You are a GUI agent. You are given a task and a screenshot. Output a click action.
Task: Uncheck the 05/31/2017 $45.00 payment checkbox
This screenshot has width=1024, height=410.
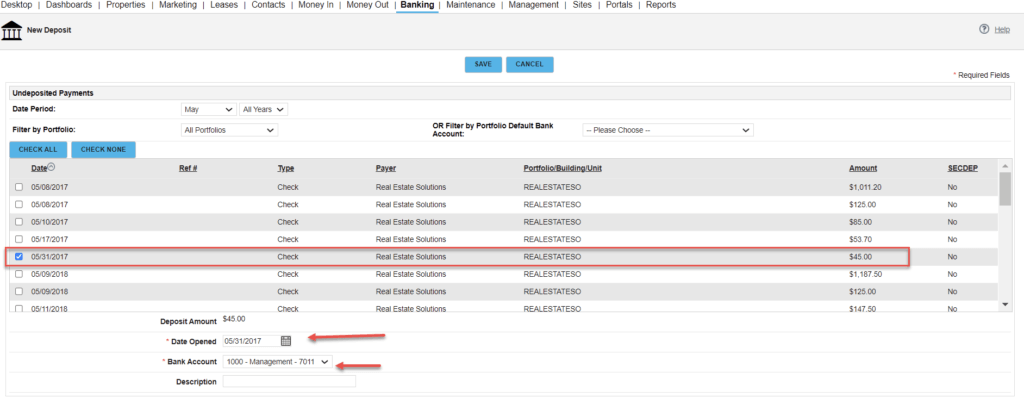[x=19, y=257]
